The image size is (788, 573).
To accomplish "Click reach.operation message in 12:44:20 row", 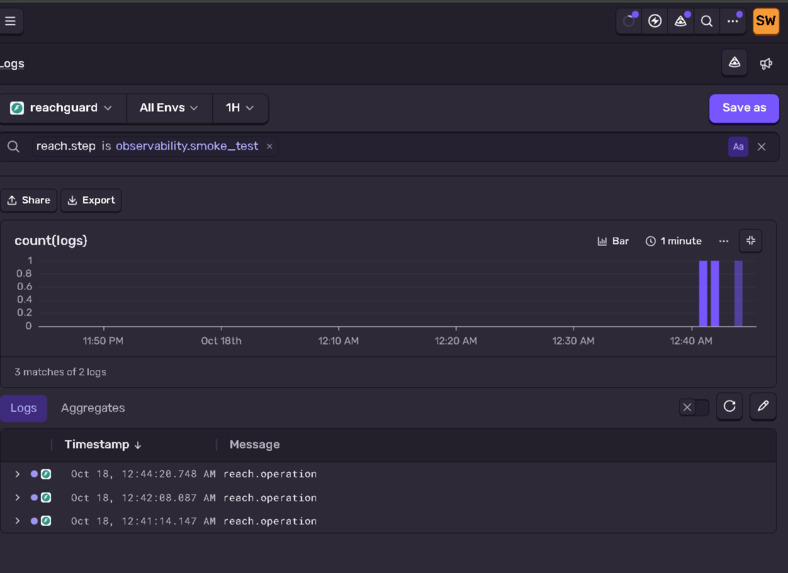I will click(270, 474).
